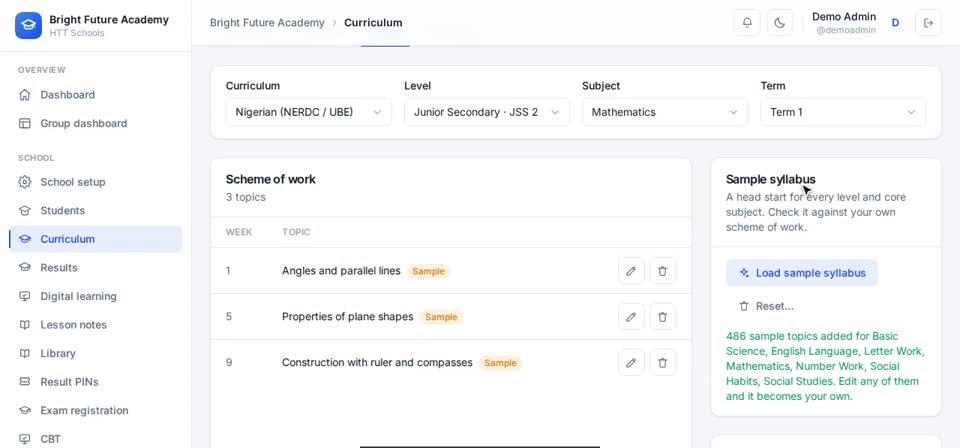This screenshot has width=960, height=448.
Task: Open the Library page
Action: (x=96, y=354)
